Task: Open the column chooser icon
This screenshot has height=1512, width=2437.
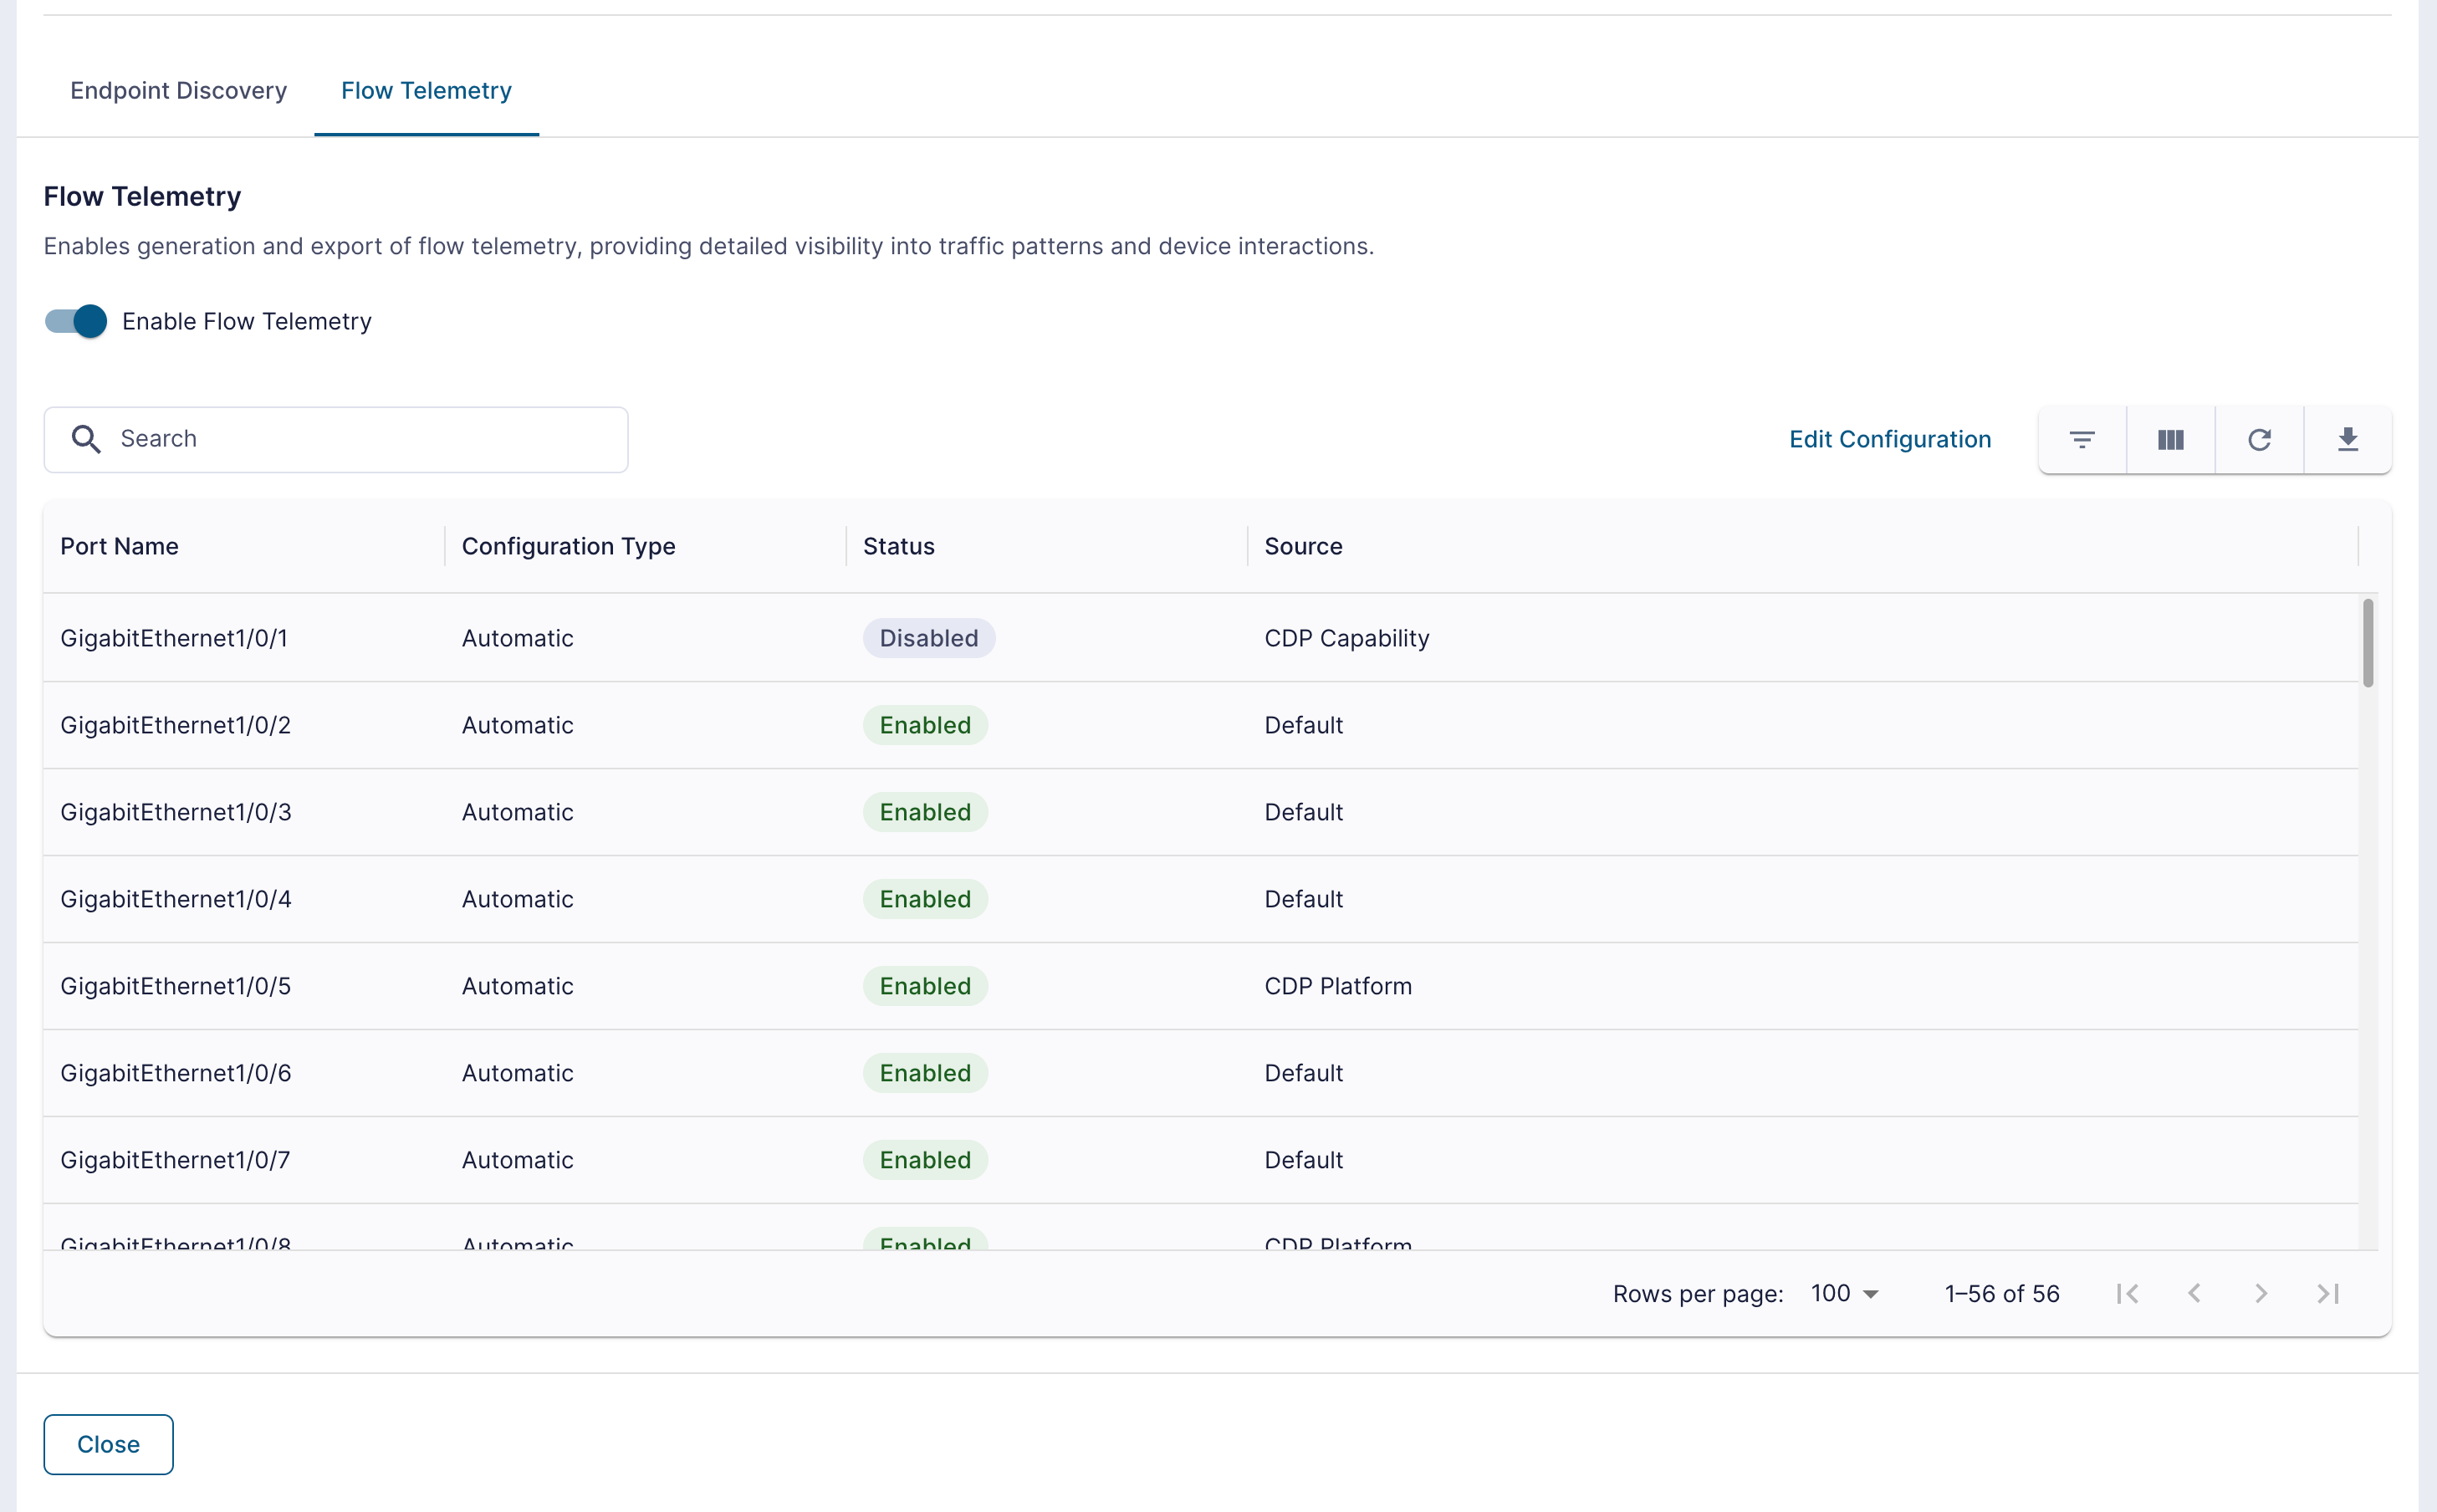Action: point(2170,440)
